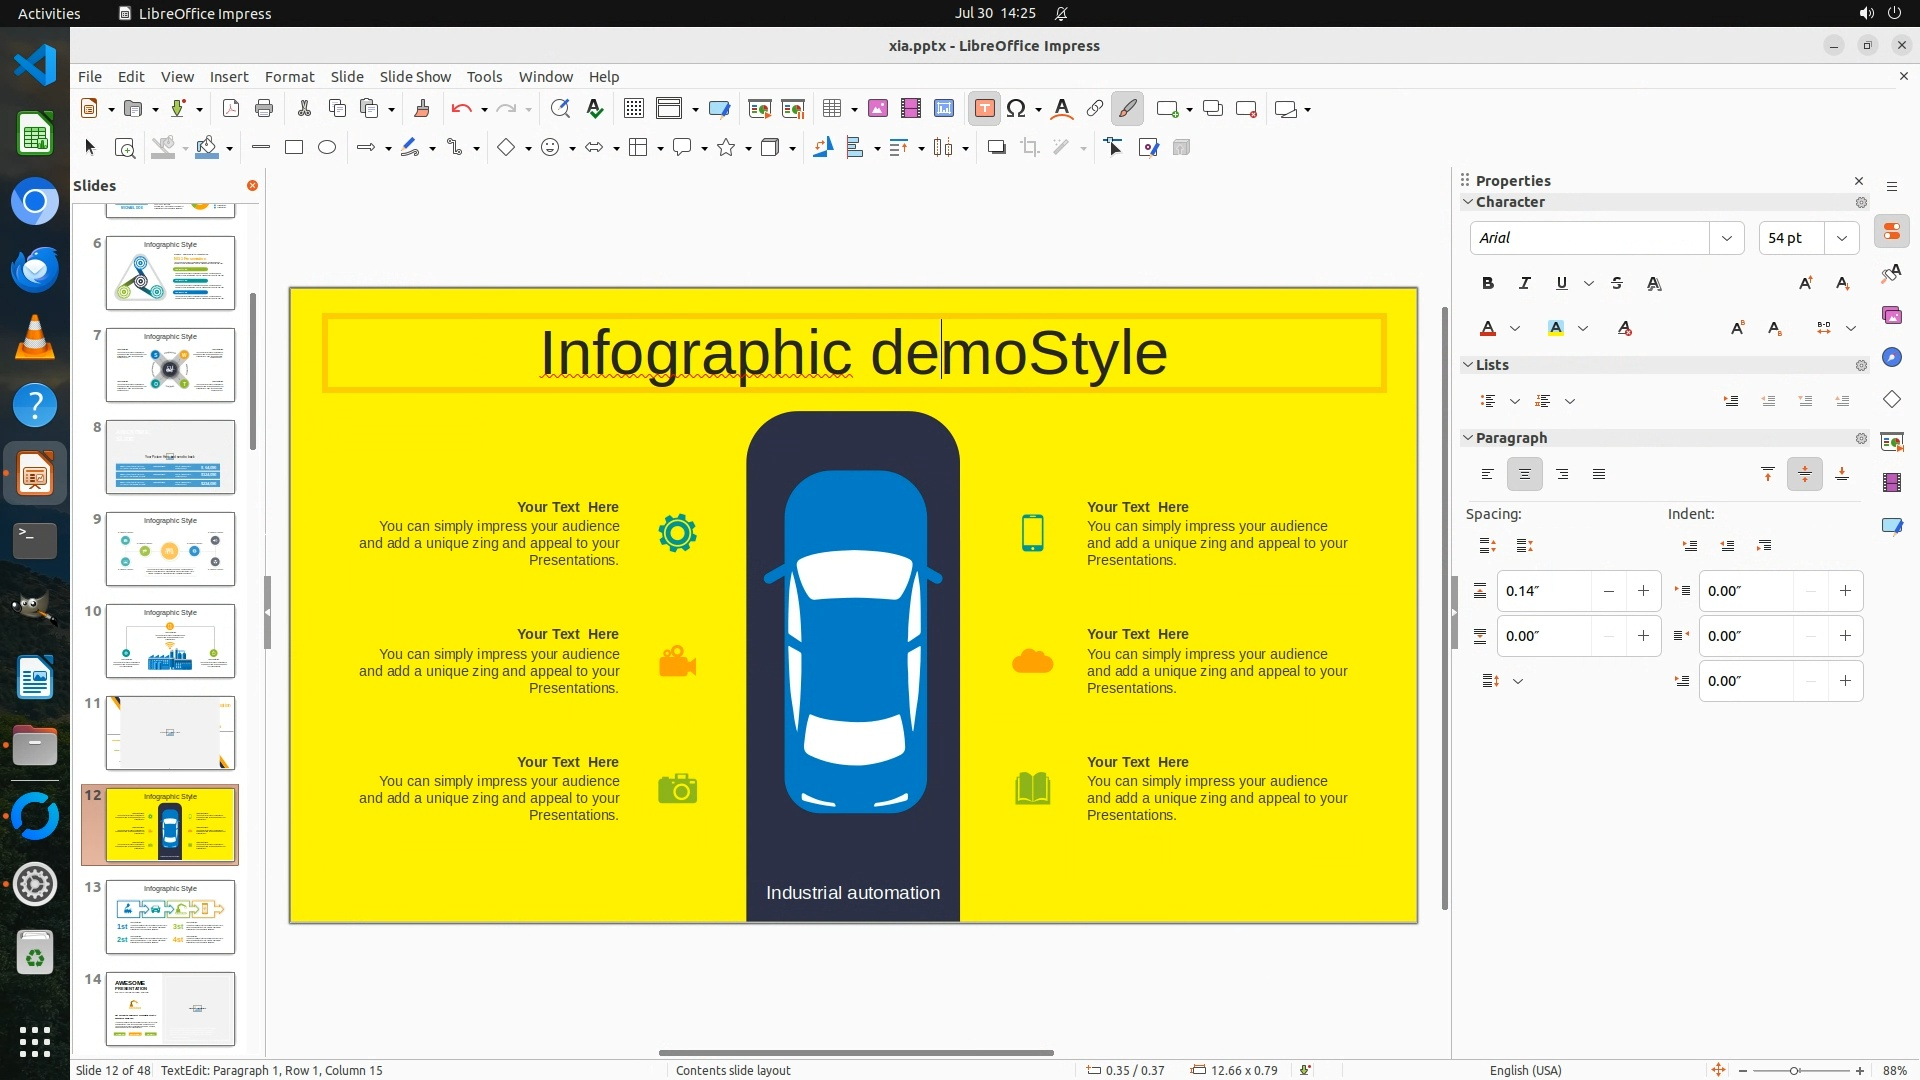Viewport: 1920px width, 1080px height.
Task: Toggle Italic formatting in Character panel
Action: [x=1524, y=284]
